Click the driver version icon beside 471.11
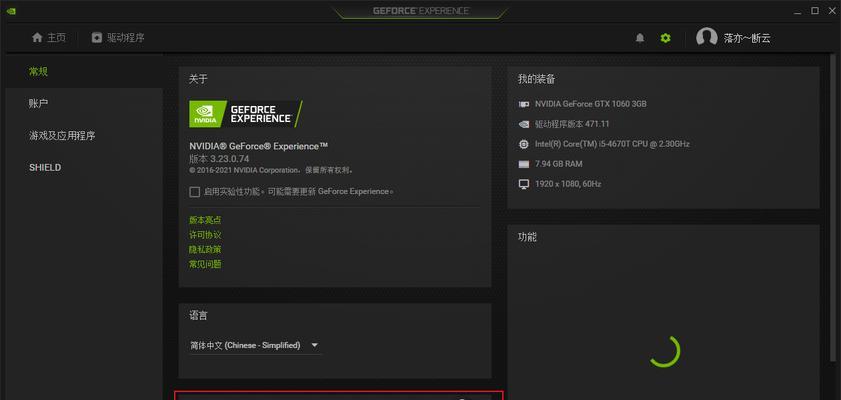The height and width of the screenshot is (400, 841). coord(524,124)
